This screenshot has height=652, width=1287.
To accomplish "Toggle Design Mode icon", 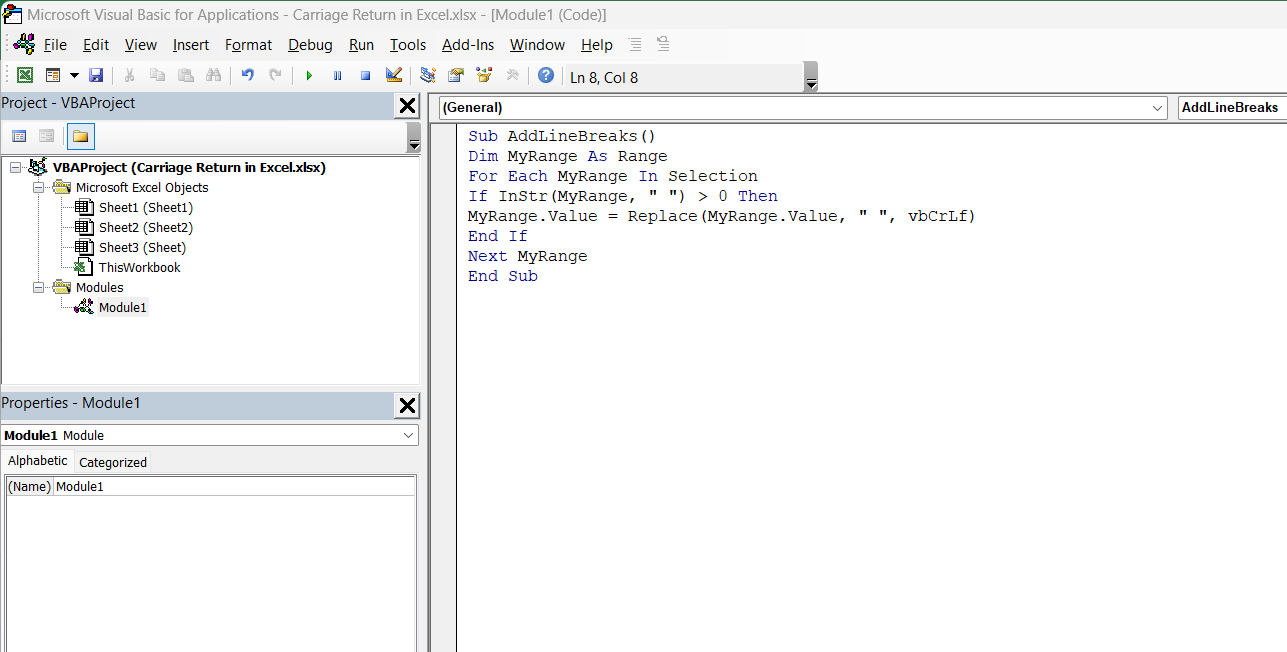I will (x=393, y=76).
